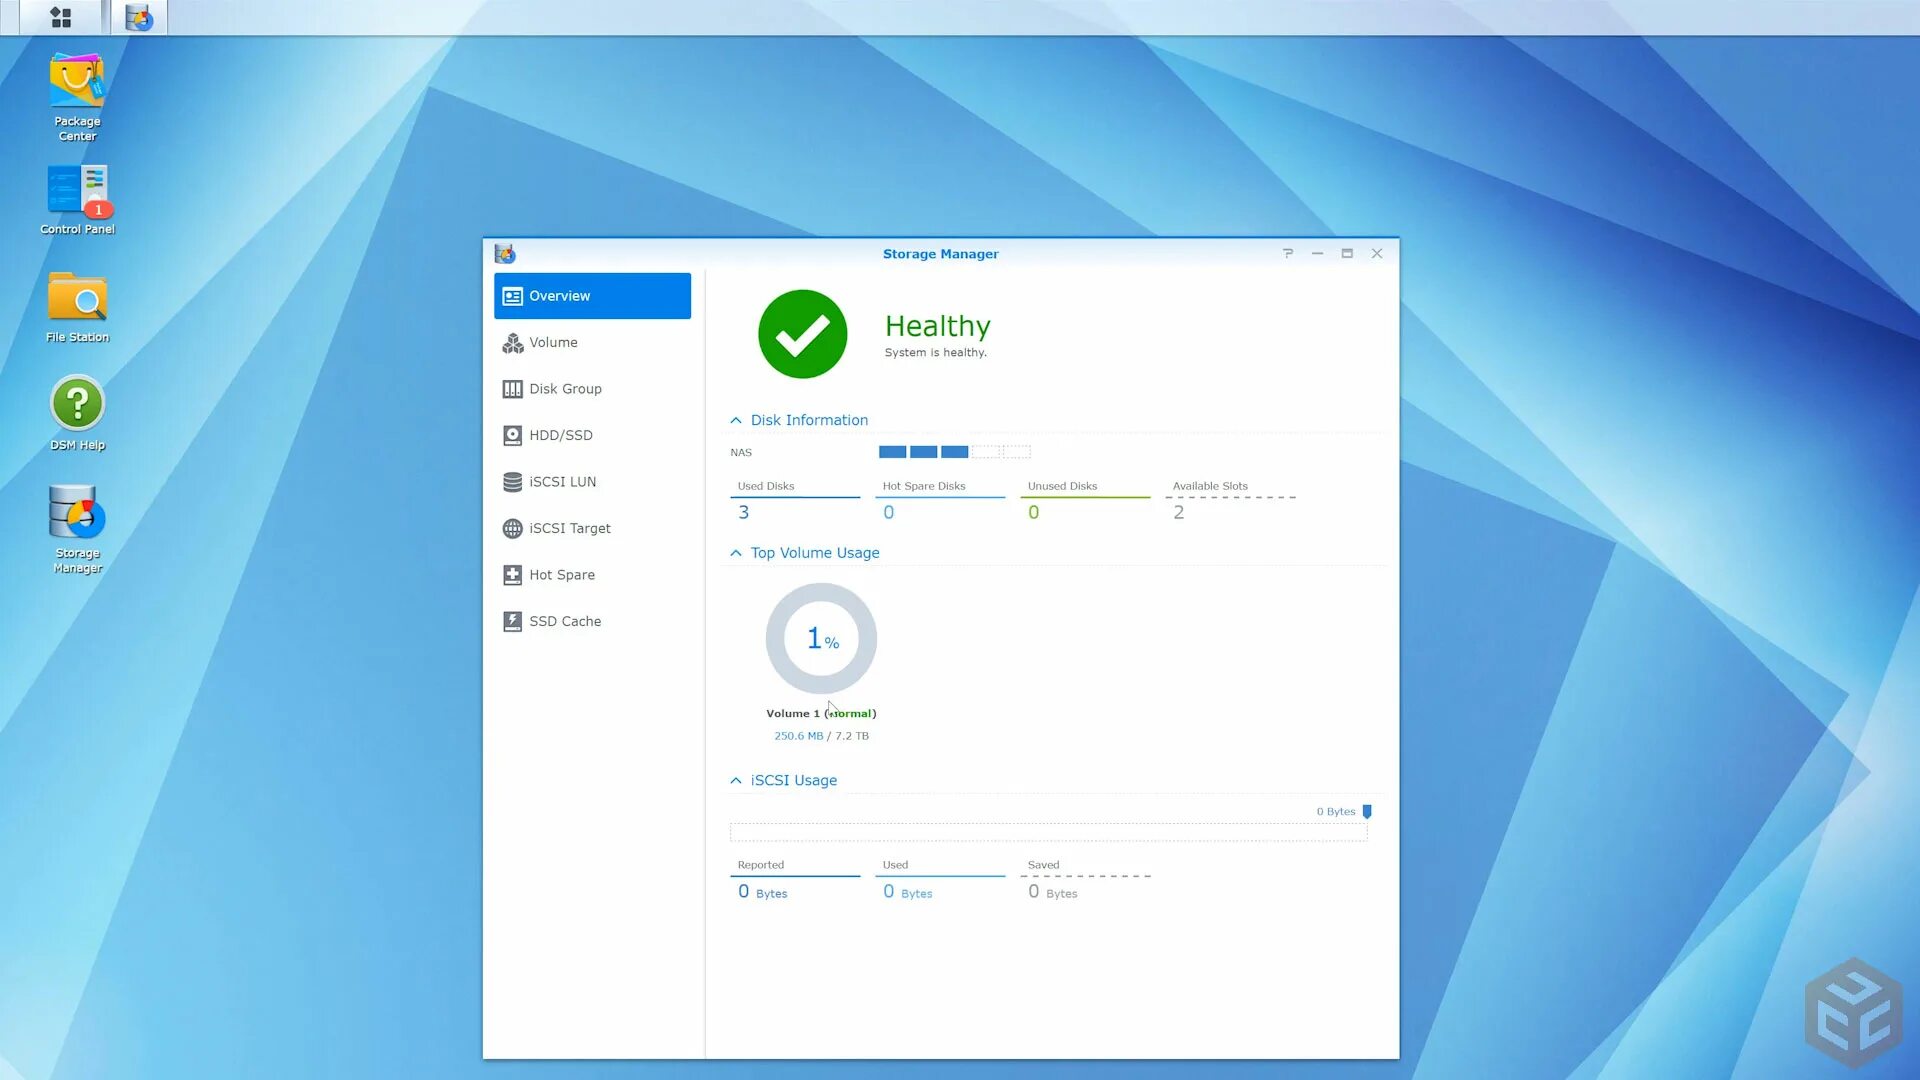The height and width of the screenshot is (1080, 1920).
Task: Select Volume in sidebar
Action: click(x=553, y=343)
